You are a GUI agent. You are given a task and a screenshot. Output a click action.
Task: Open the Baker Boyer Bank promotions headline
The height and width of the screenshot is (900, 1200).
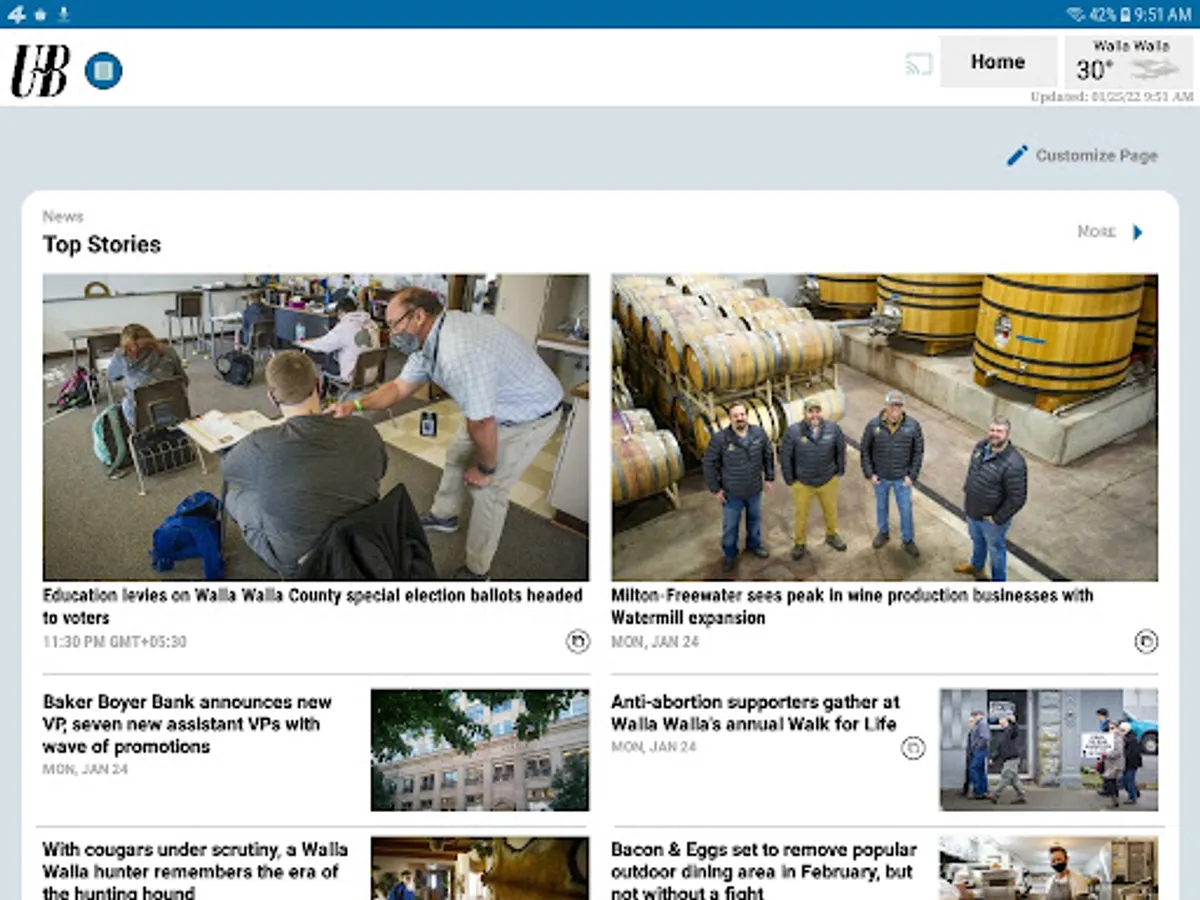pyautogui.click(x=187, y=724)
